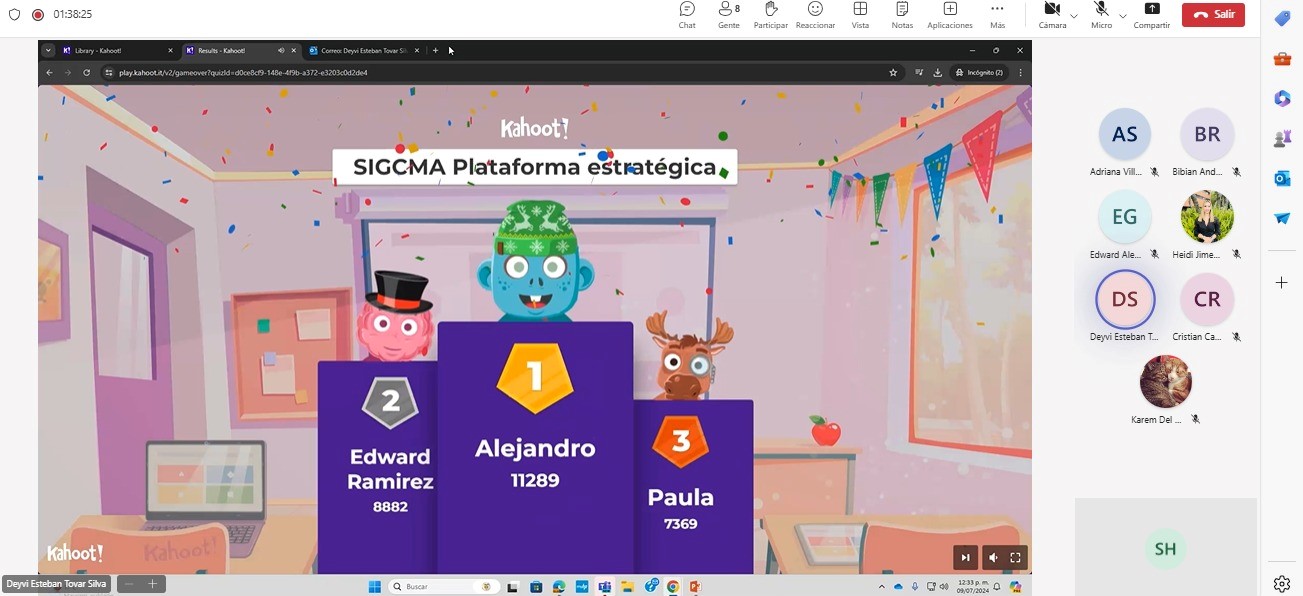Turn on the Cámara
This screenshot has width=1303, height=596.
point(1052,15)
